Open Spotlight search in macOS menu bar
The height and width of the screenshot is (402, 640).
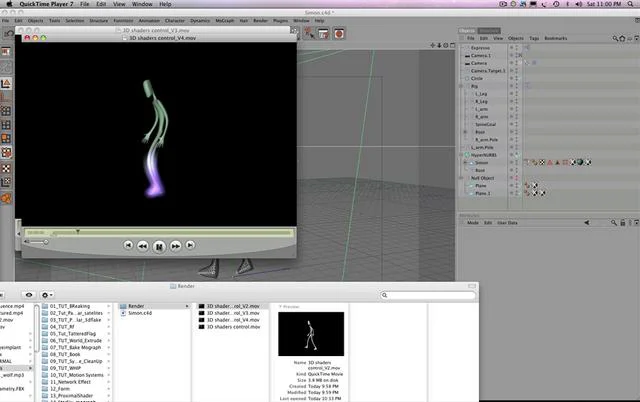pyautogui.click(x=631, y=4)
